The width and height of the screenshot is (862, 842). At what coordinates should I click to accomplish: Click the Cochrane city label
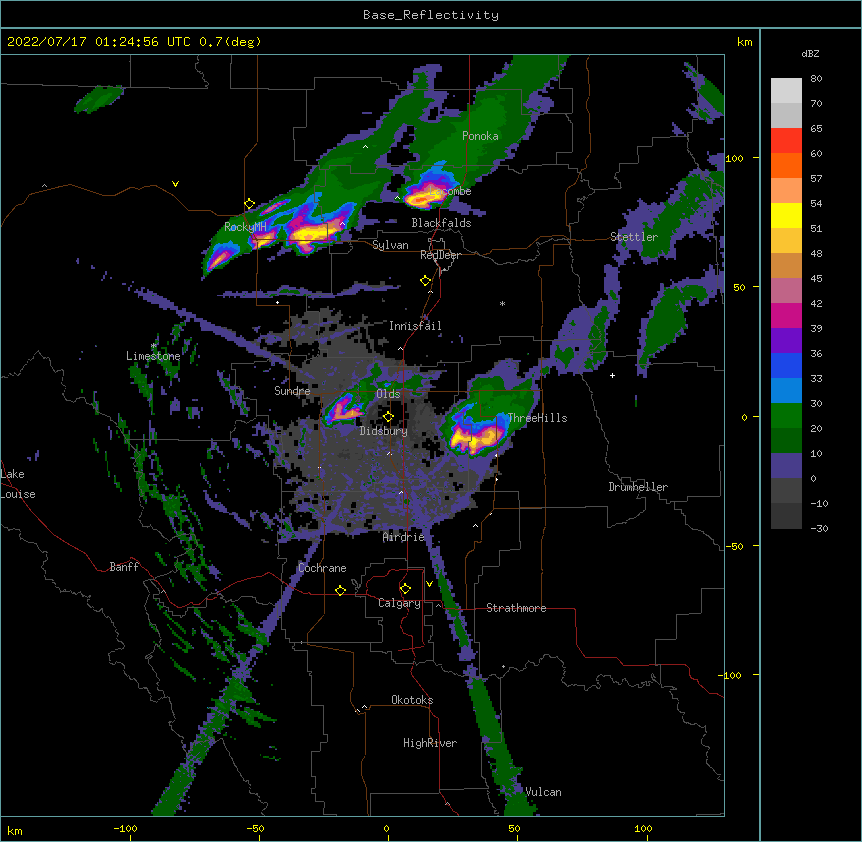(322, 568)
